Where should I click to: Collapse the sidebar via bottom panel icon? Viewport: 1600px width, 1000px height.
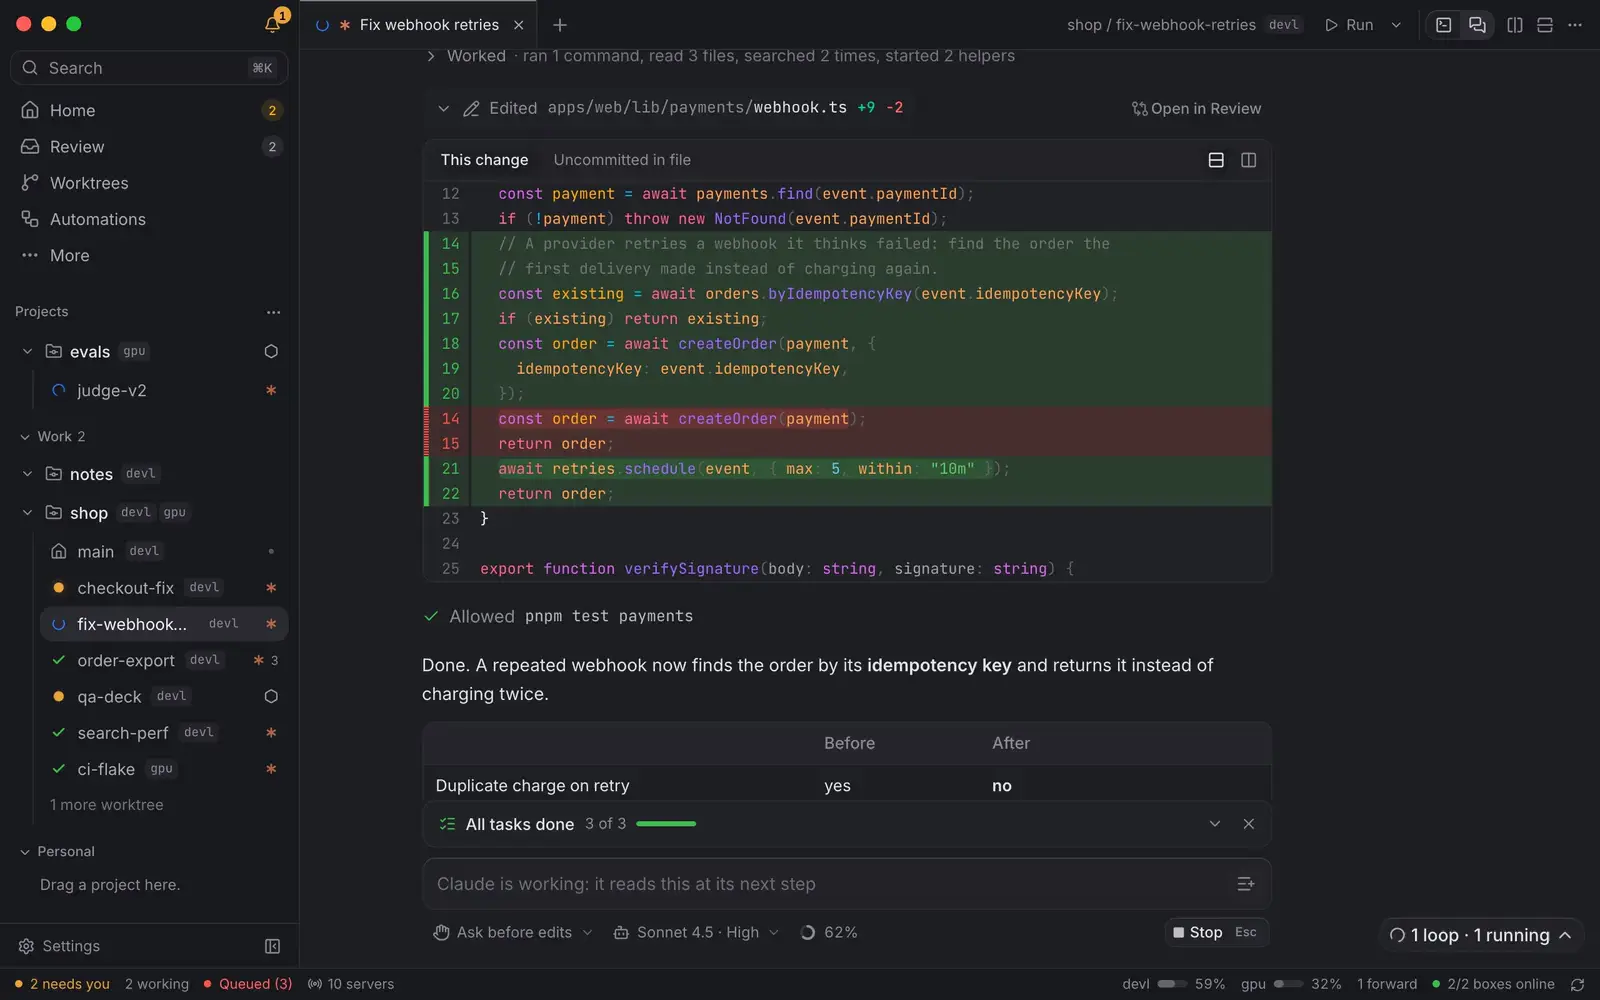(x=272, y=946)
